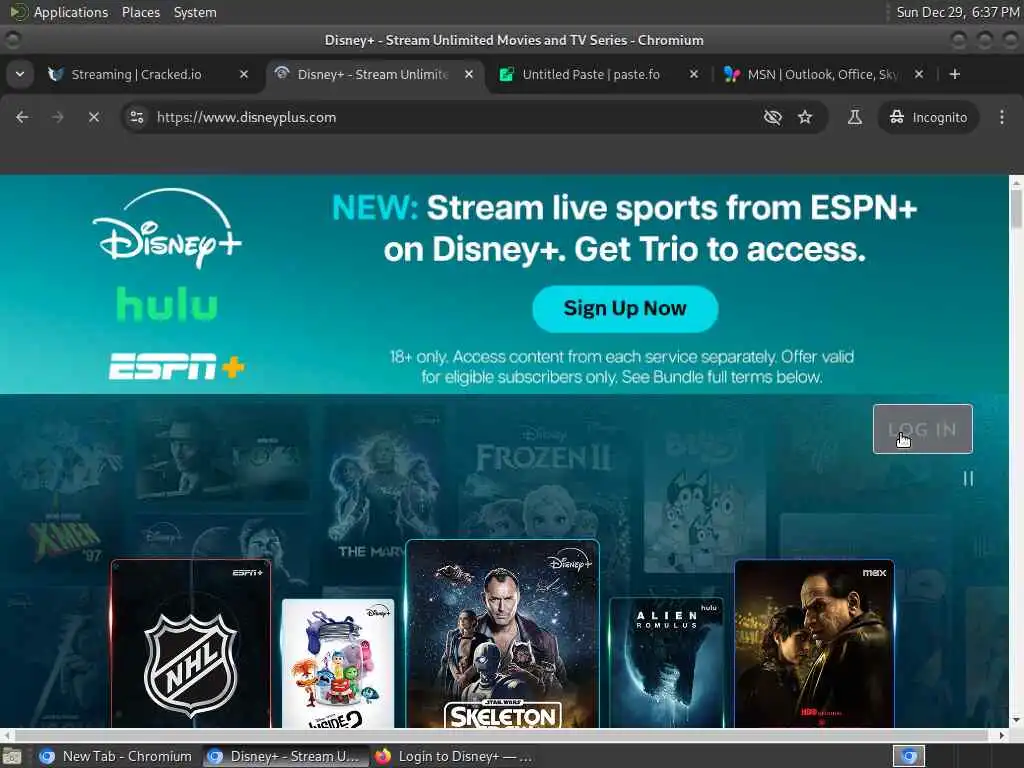Image resolution: width=1024 pixels, height=768 pixels.
Task: Open the NHL ESPN+ poster
Action: [x=191, y=643]
